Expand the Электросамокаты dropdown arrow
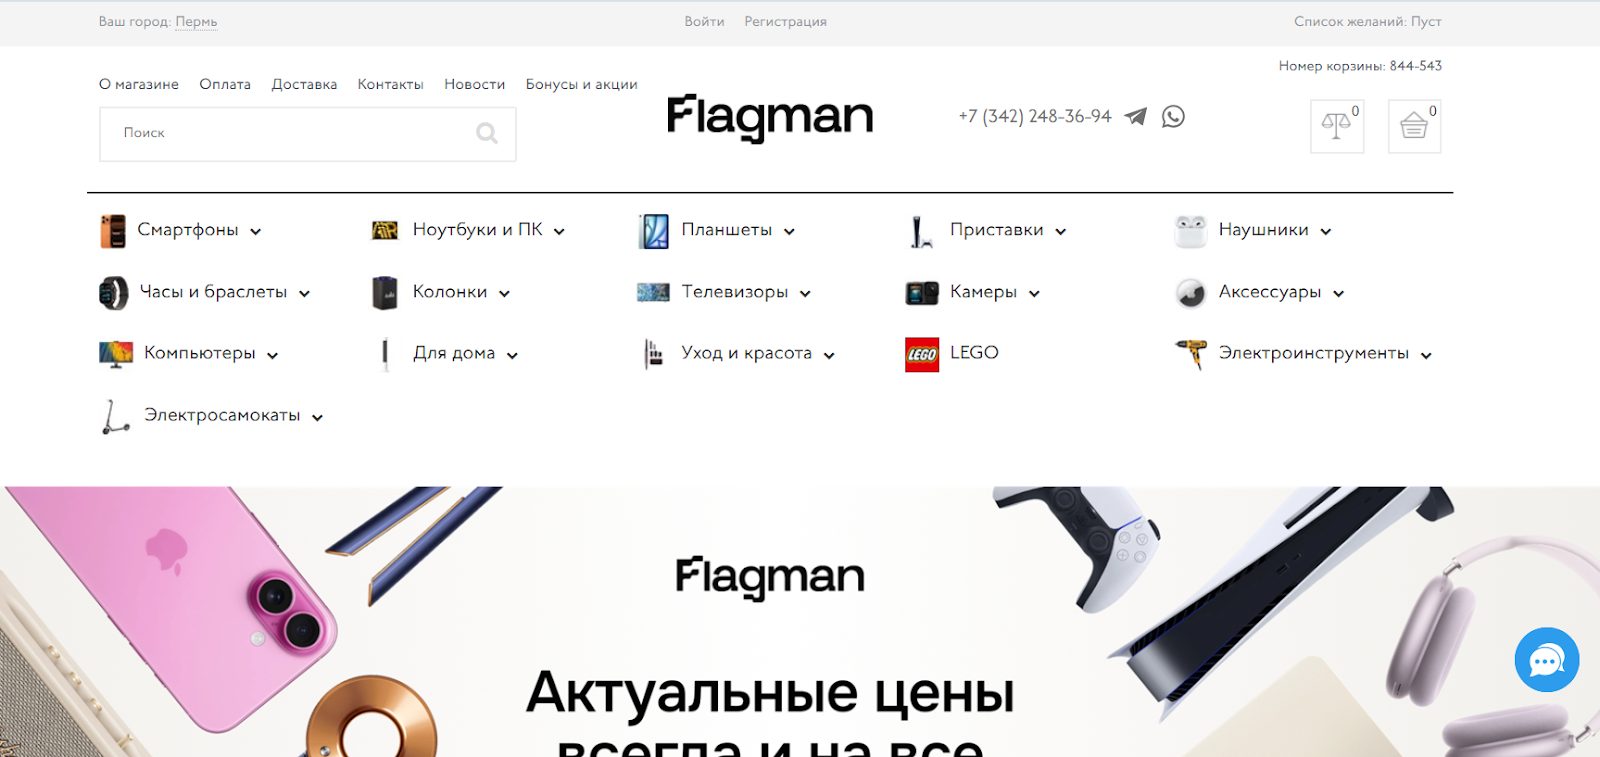The height and width of the screenshot is (757, 1600). pos(317,418)
